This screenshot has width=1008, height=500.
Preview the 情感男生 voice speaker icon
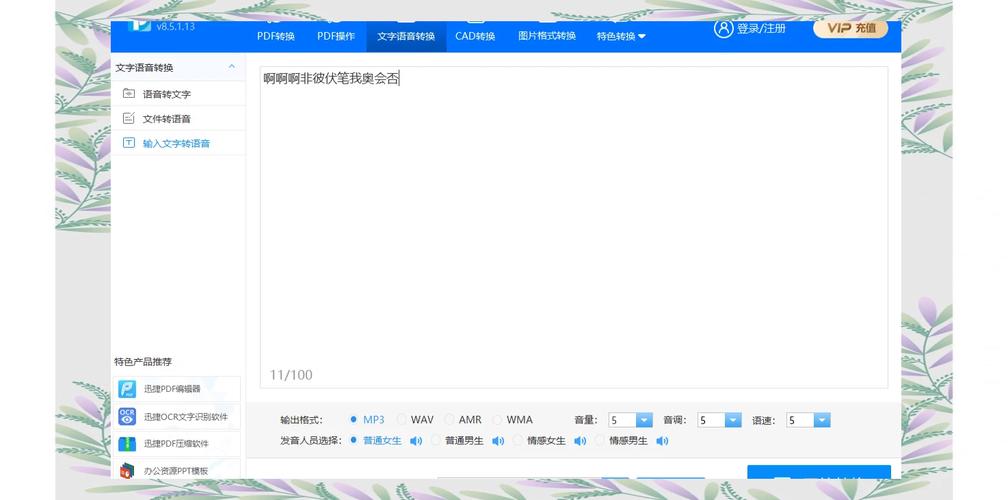click(662, 441)
